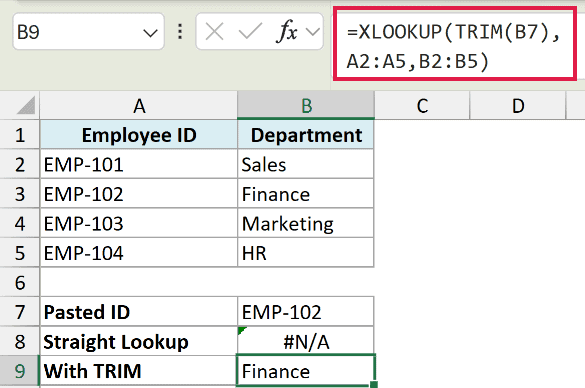The width and height of the screenshot is (585, 388).
Task: Open Insert Function via fx icon
Action: 287,31
